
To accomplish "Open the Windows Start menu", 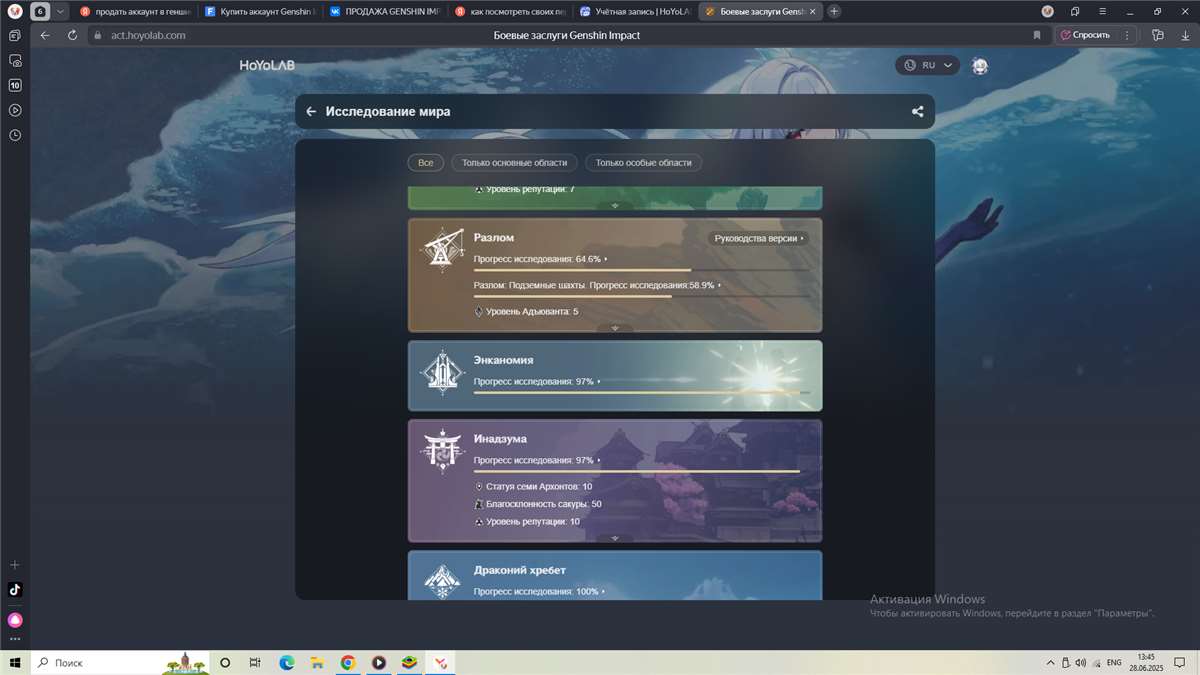I will pyautogui.click(x=14, y=662).
